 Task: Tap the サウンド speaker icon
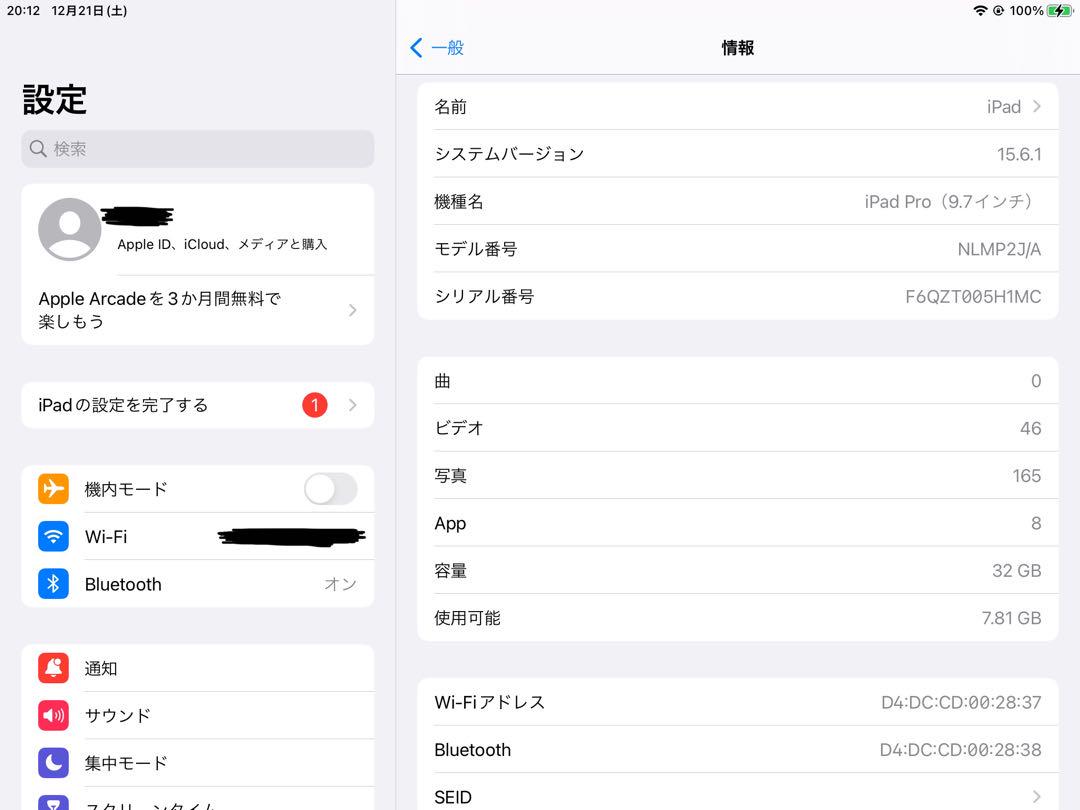click(x=53, y=716)
